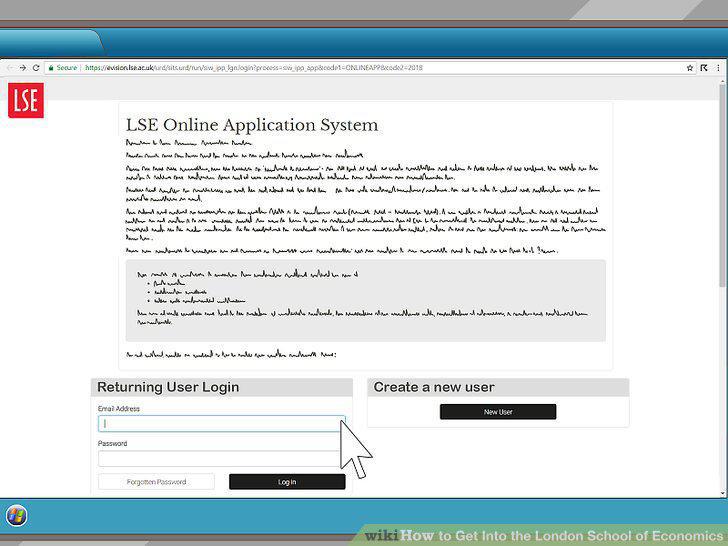728x546 pixels.
Task: Click the Forgotten Password button
Action: point(156,482)
